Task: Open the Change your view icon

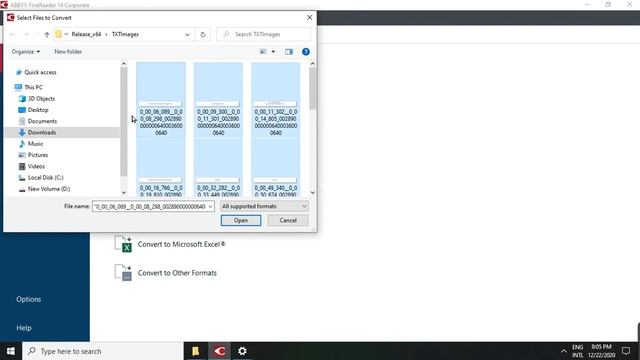Action: (x=263, y=52)
